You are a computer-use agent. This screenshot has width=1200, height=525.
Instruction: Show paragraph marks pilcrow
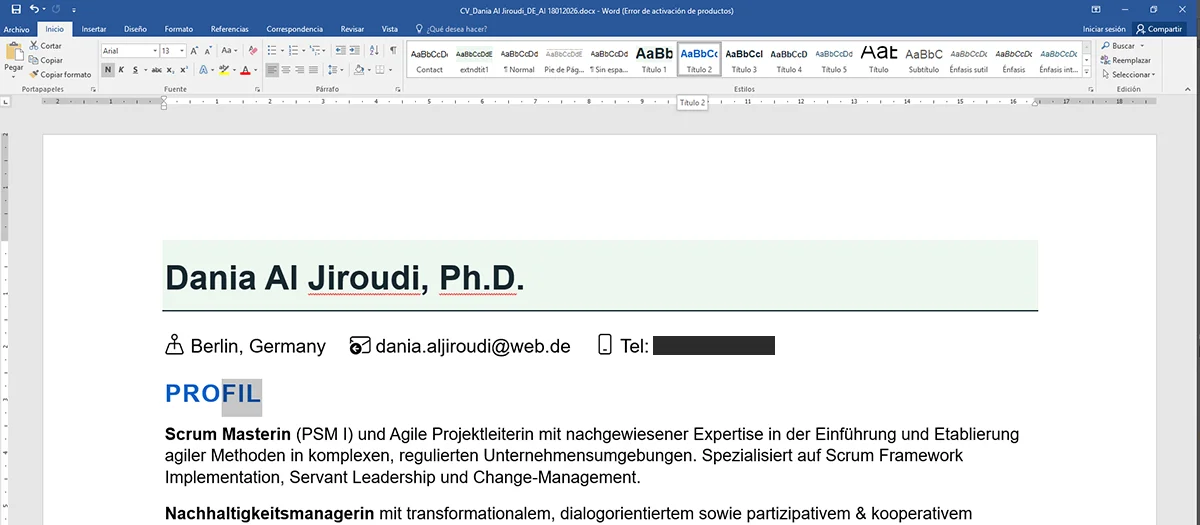393,50
